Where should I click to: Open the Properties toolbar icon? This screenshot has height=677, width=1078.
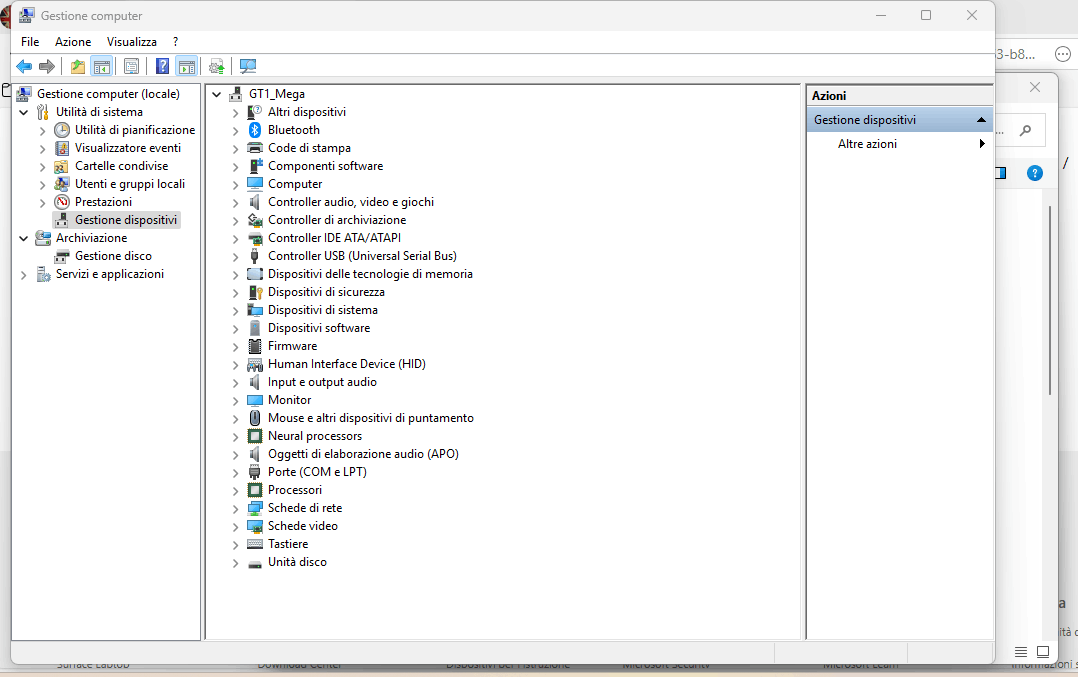(131, 66)
